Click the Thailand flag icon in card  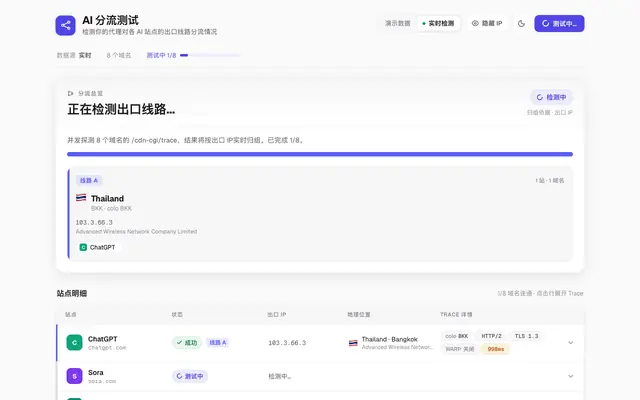point(81,198)
